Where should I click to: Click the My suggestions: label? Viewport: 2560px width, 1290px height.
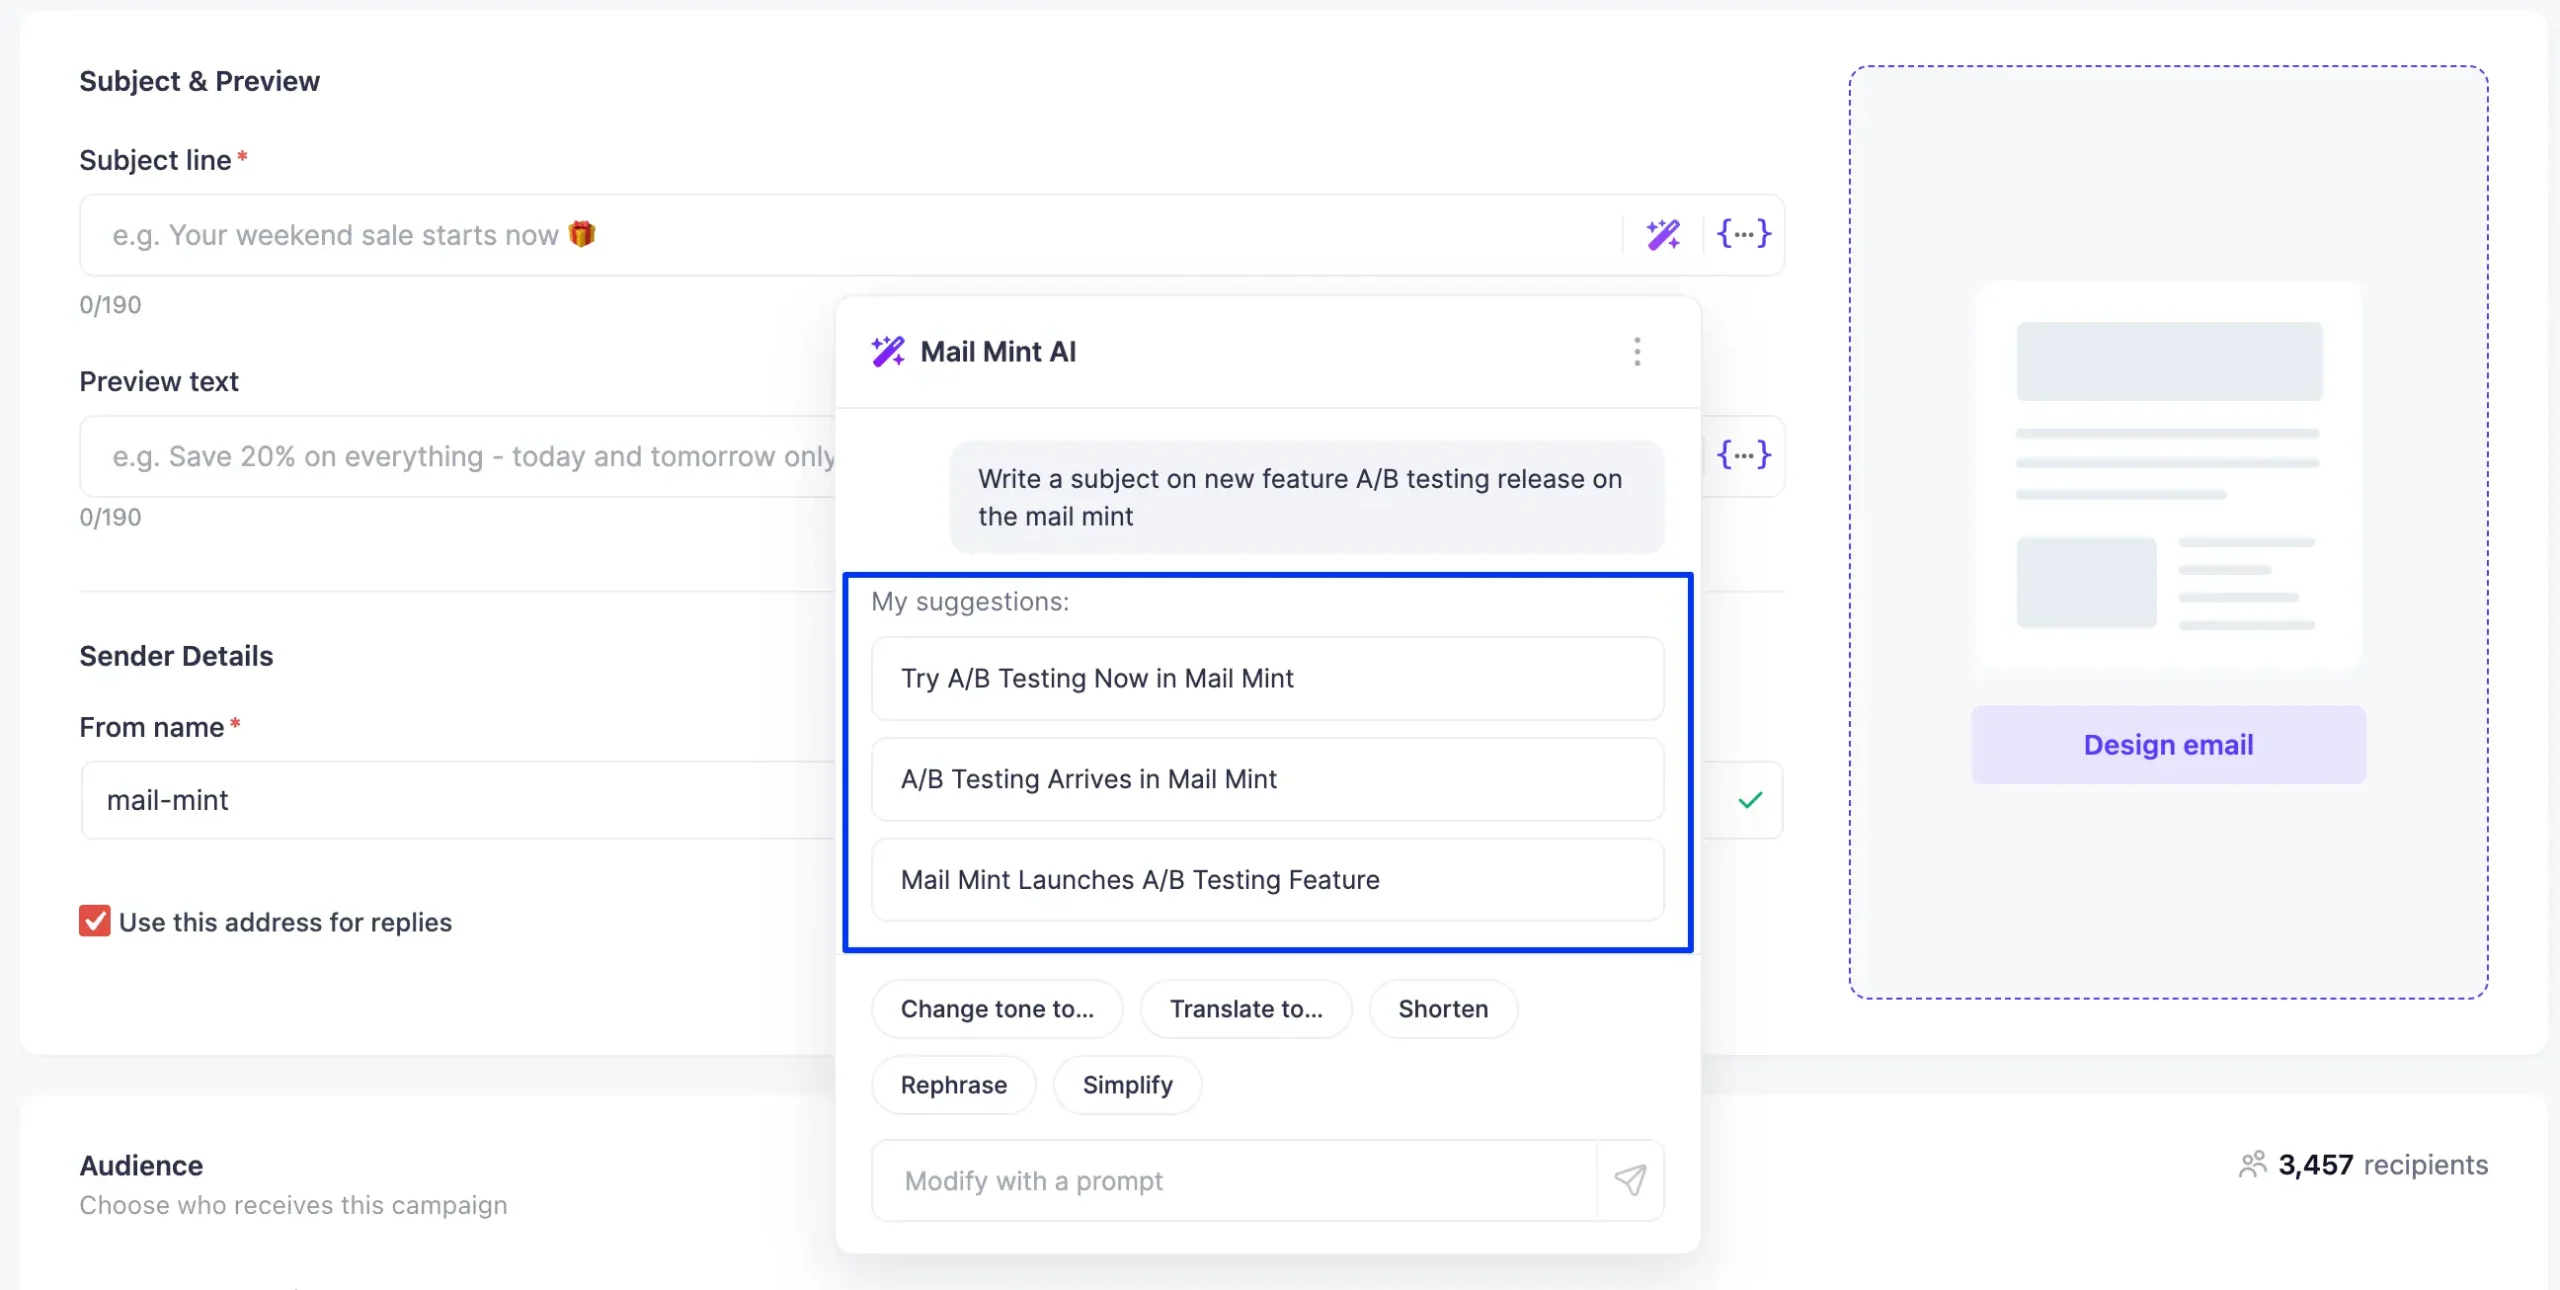(970, 601)
